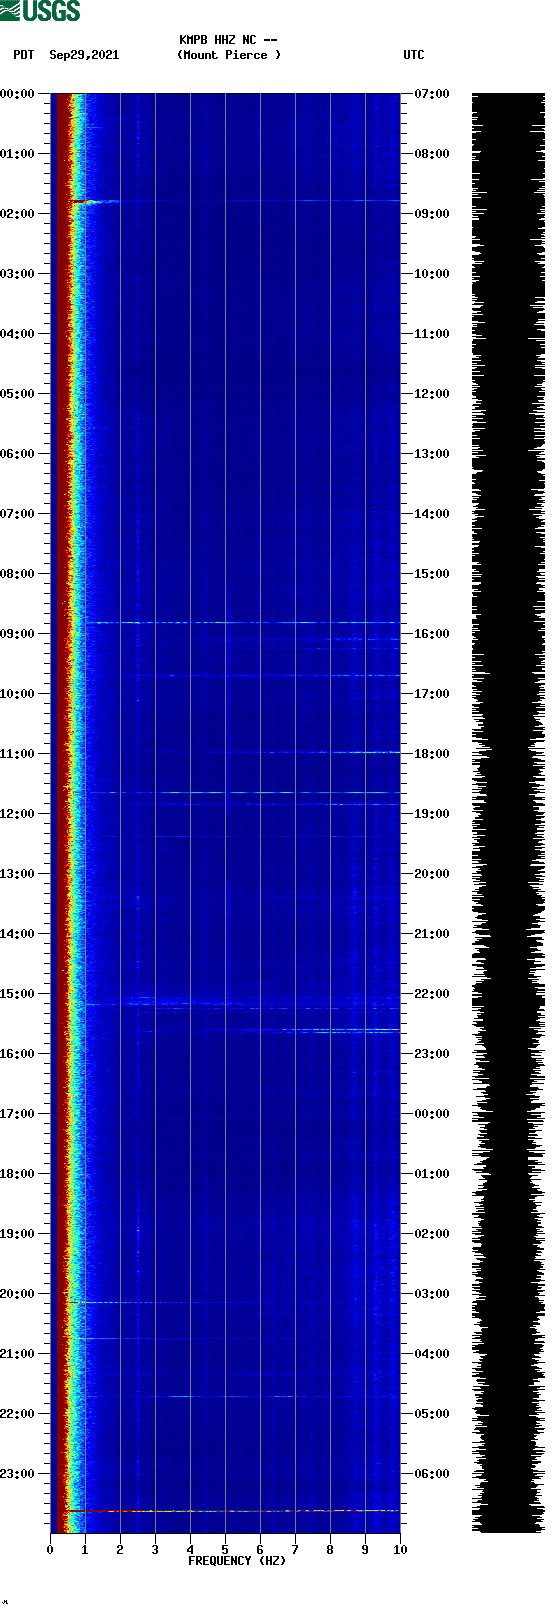Click the 10 Hz frequency tick label

[400, 1550]
